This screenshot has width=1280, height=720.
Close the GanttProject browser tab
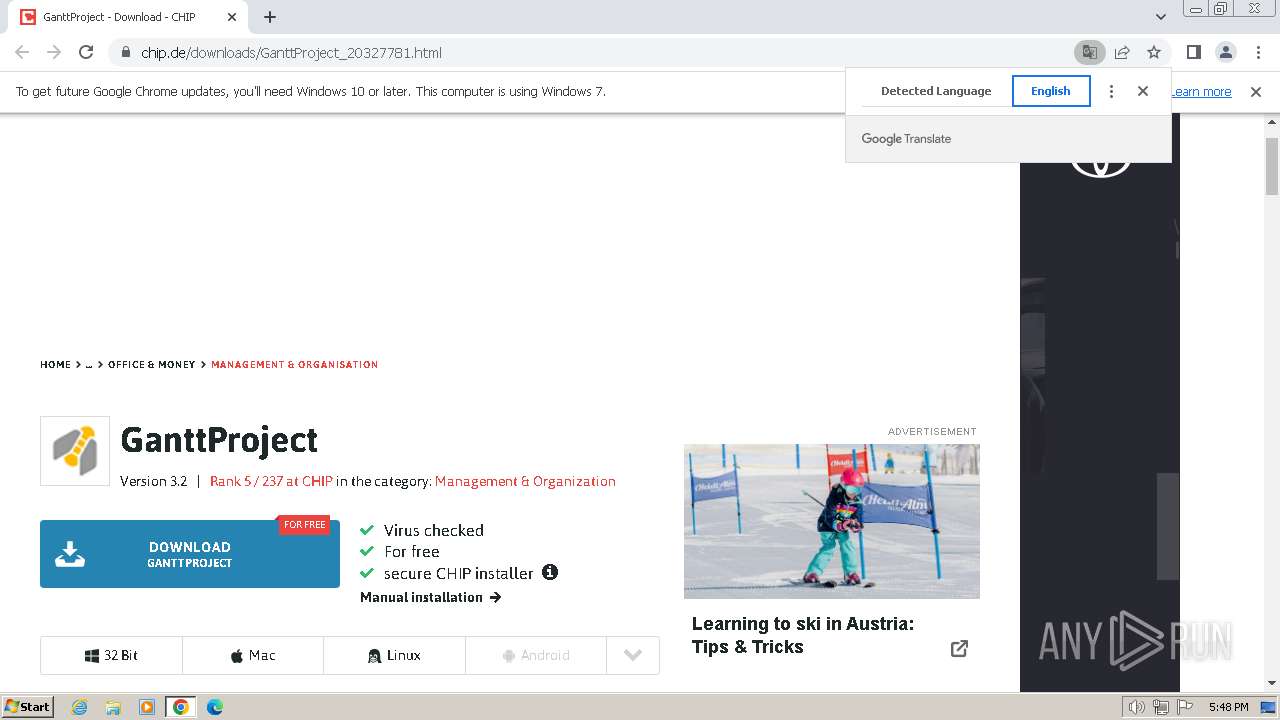click(x=231, y=17)
